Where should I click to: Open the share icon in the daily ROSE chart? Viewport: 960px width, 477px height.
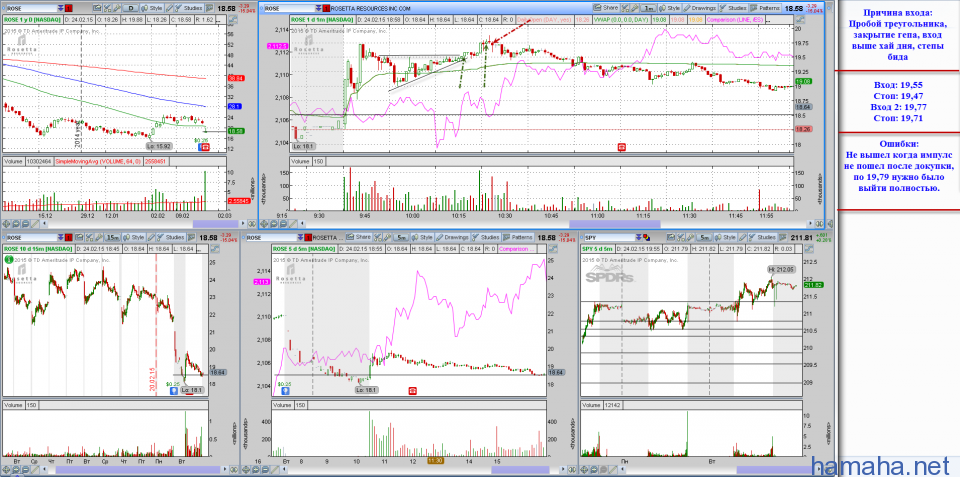tap(97, 8)
